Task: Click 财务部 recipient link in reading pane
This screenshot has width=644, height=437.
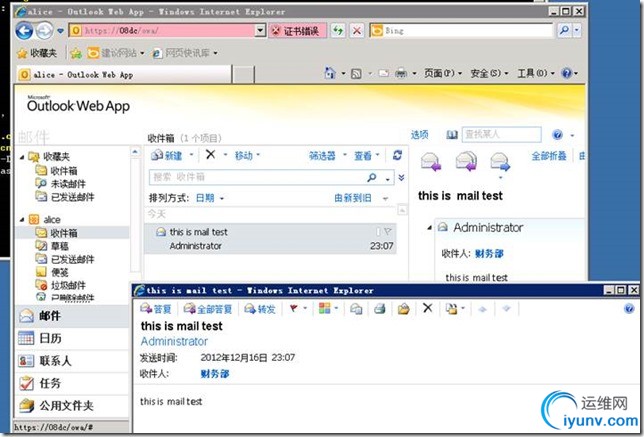Action: [x=489, y=254]
